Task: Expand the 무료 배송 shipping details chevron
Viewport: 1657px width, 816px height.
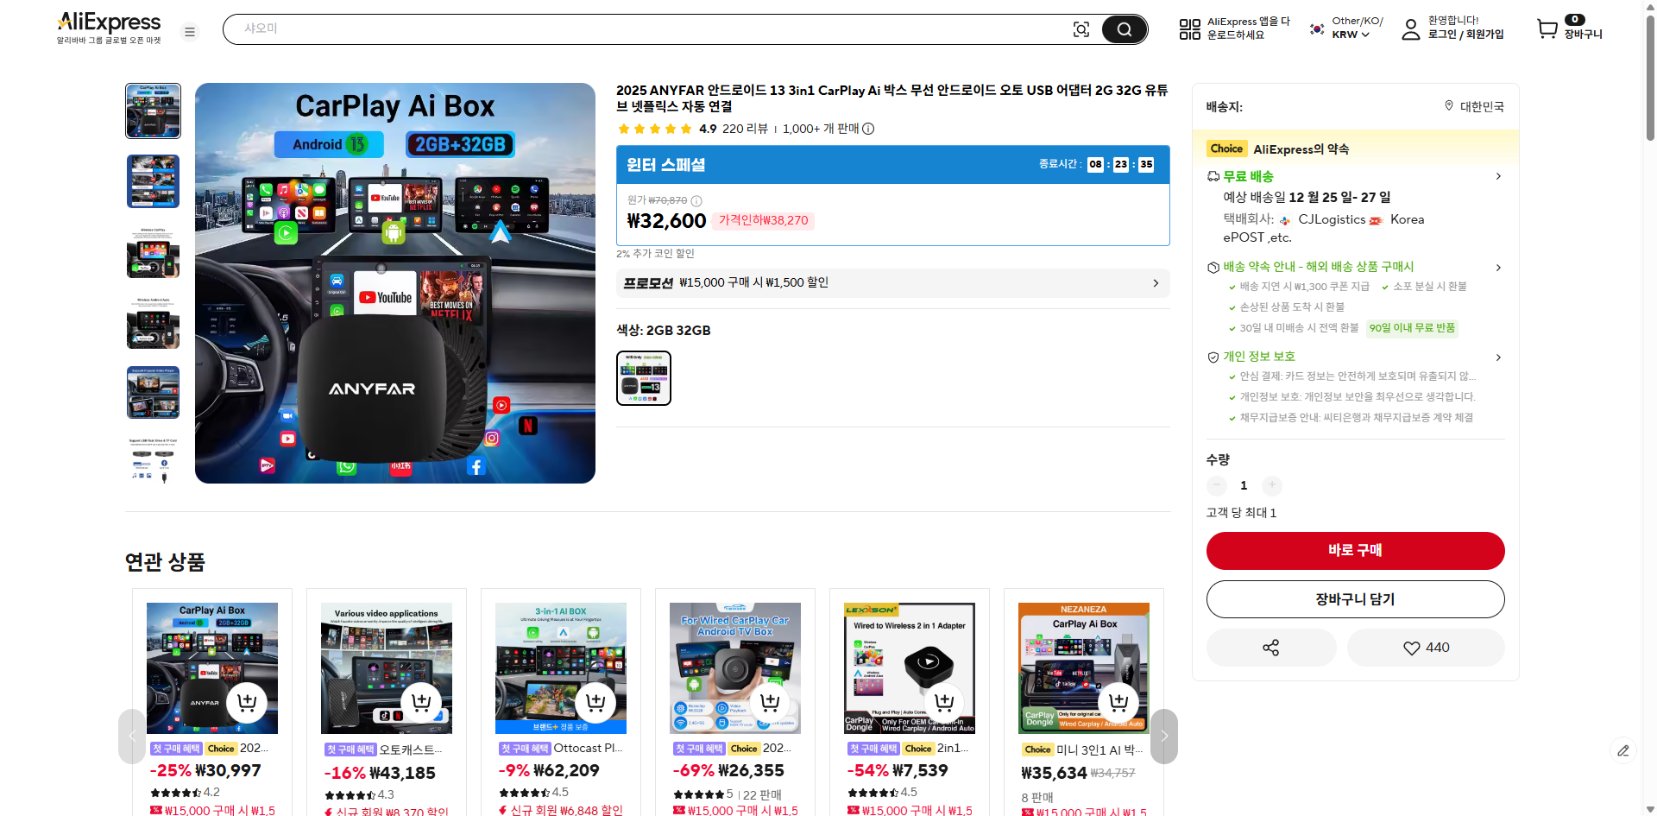Action: point(1498,176)
